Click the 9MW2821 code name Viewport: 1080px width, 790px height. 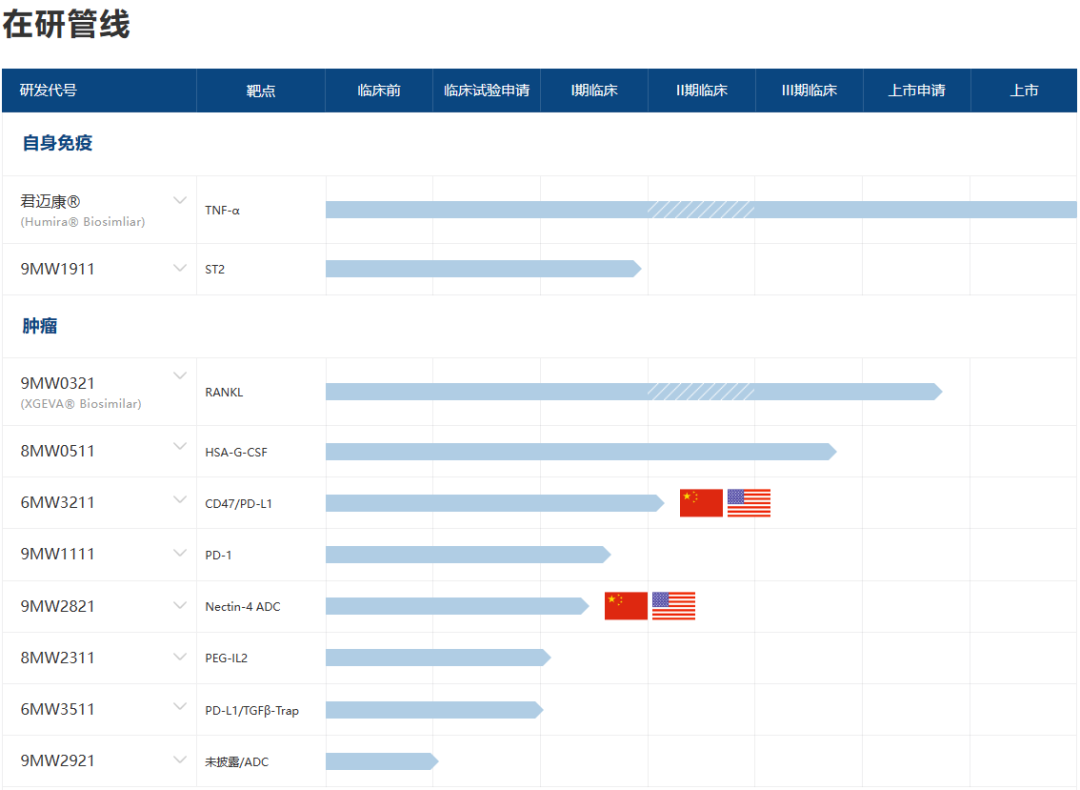(x=57, y=606)
